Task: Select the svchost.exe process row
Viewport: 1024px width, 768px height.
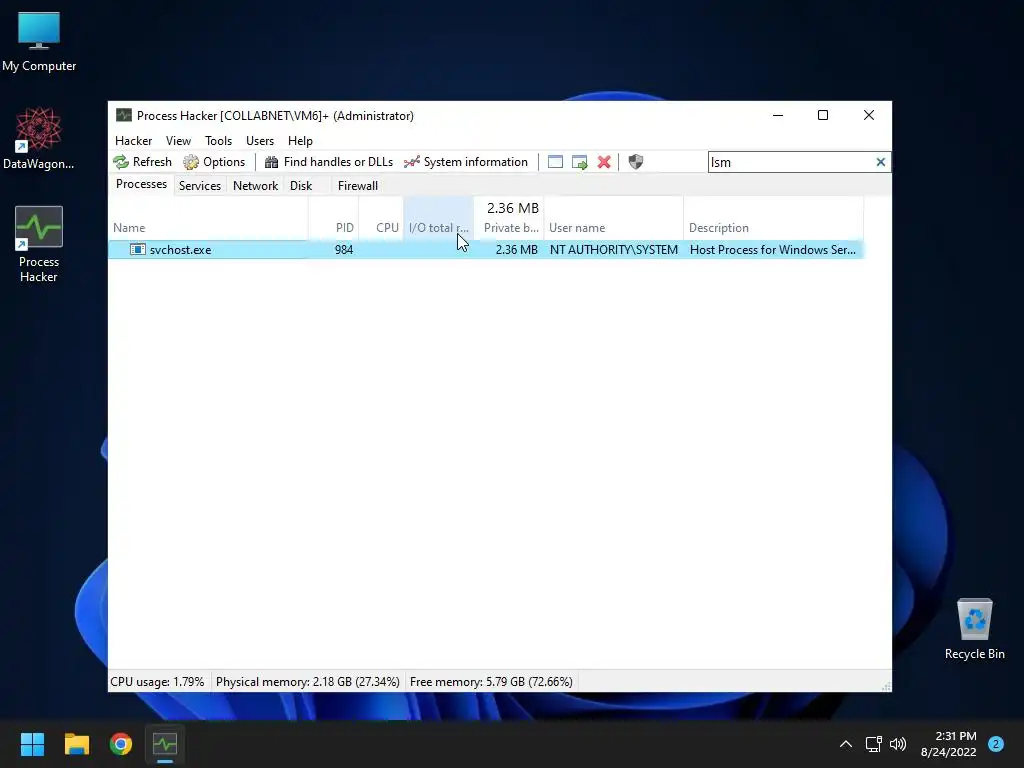Action: [x=486, y=249]
